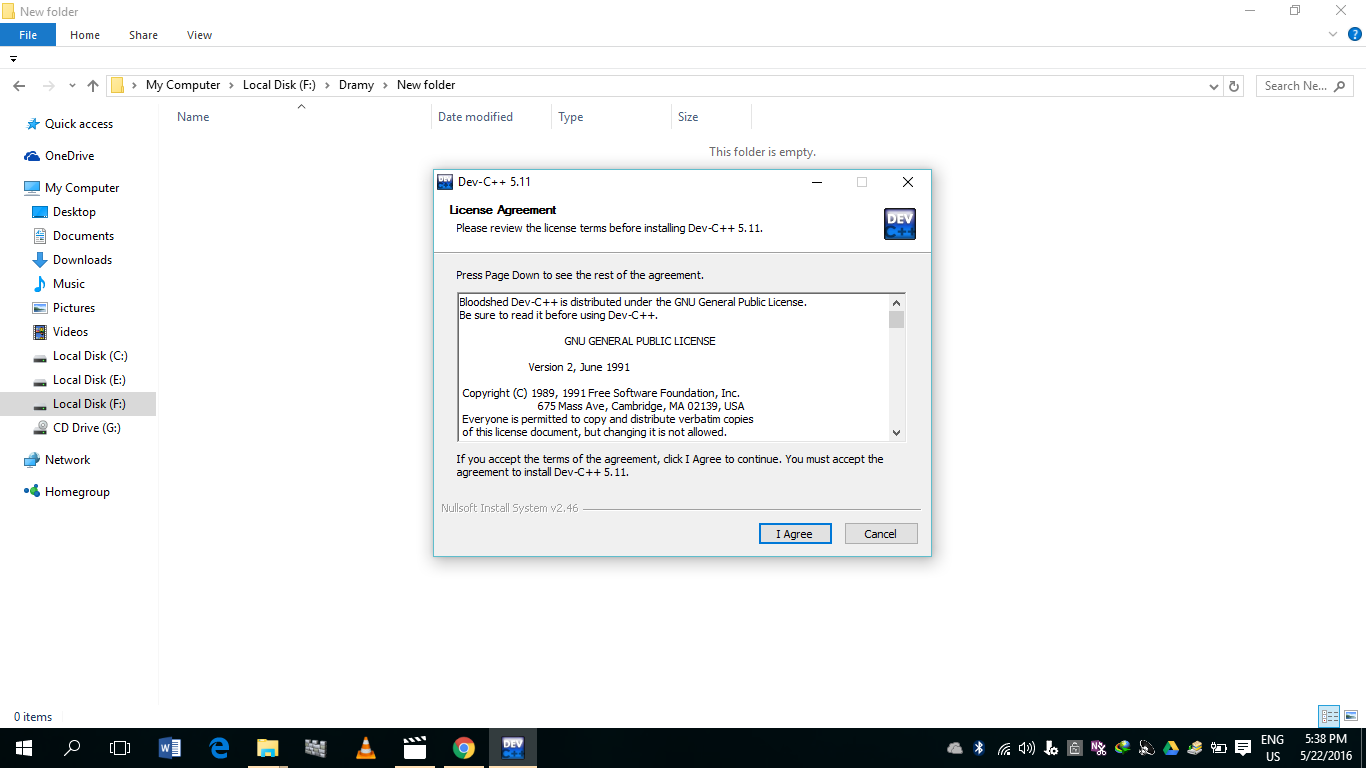
Task: Switch to the Home ribbon tab
Action: [x=85, y=35]
